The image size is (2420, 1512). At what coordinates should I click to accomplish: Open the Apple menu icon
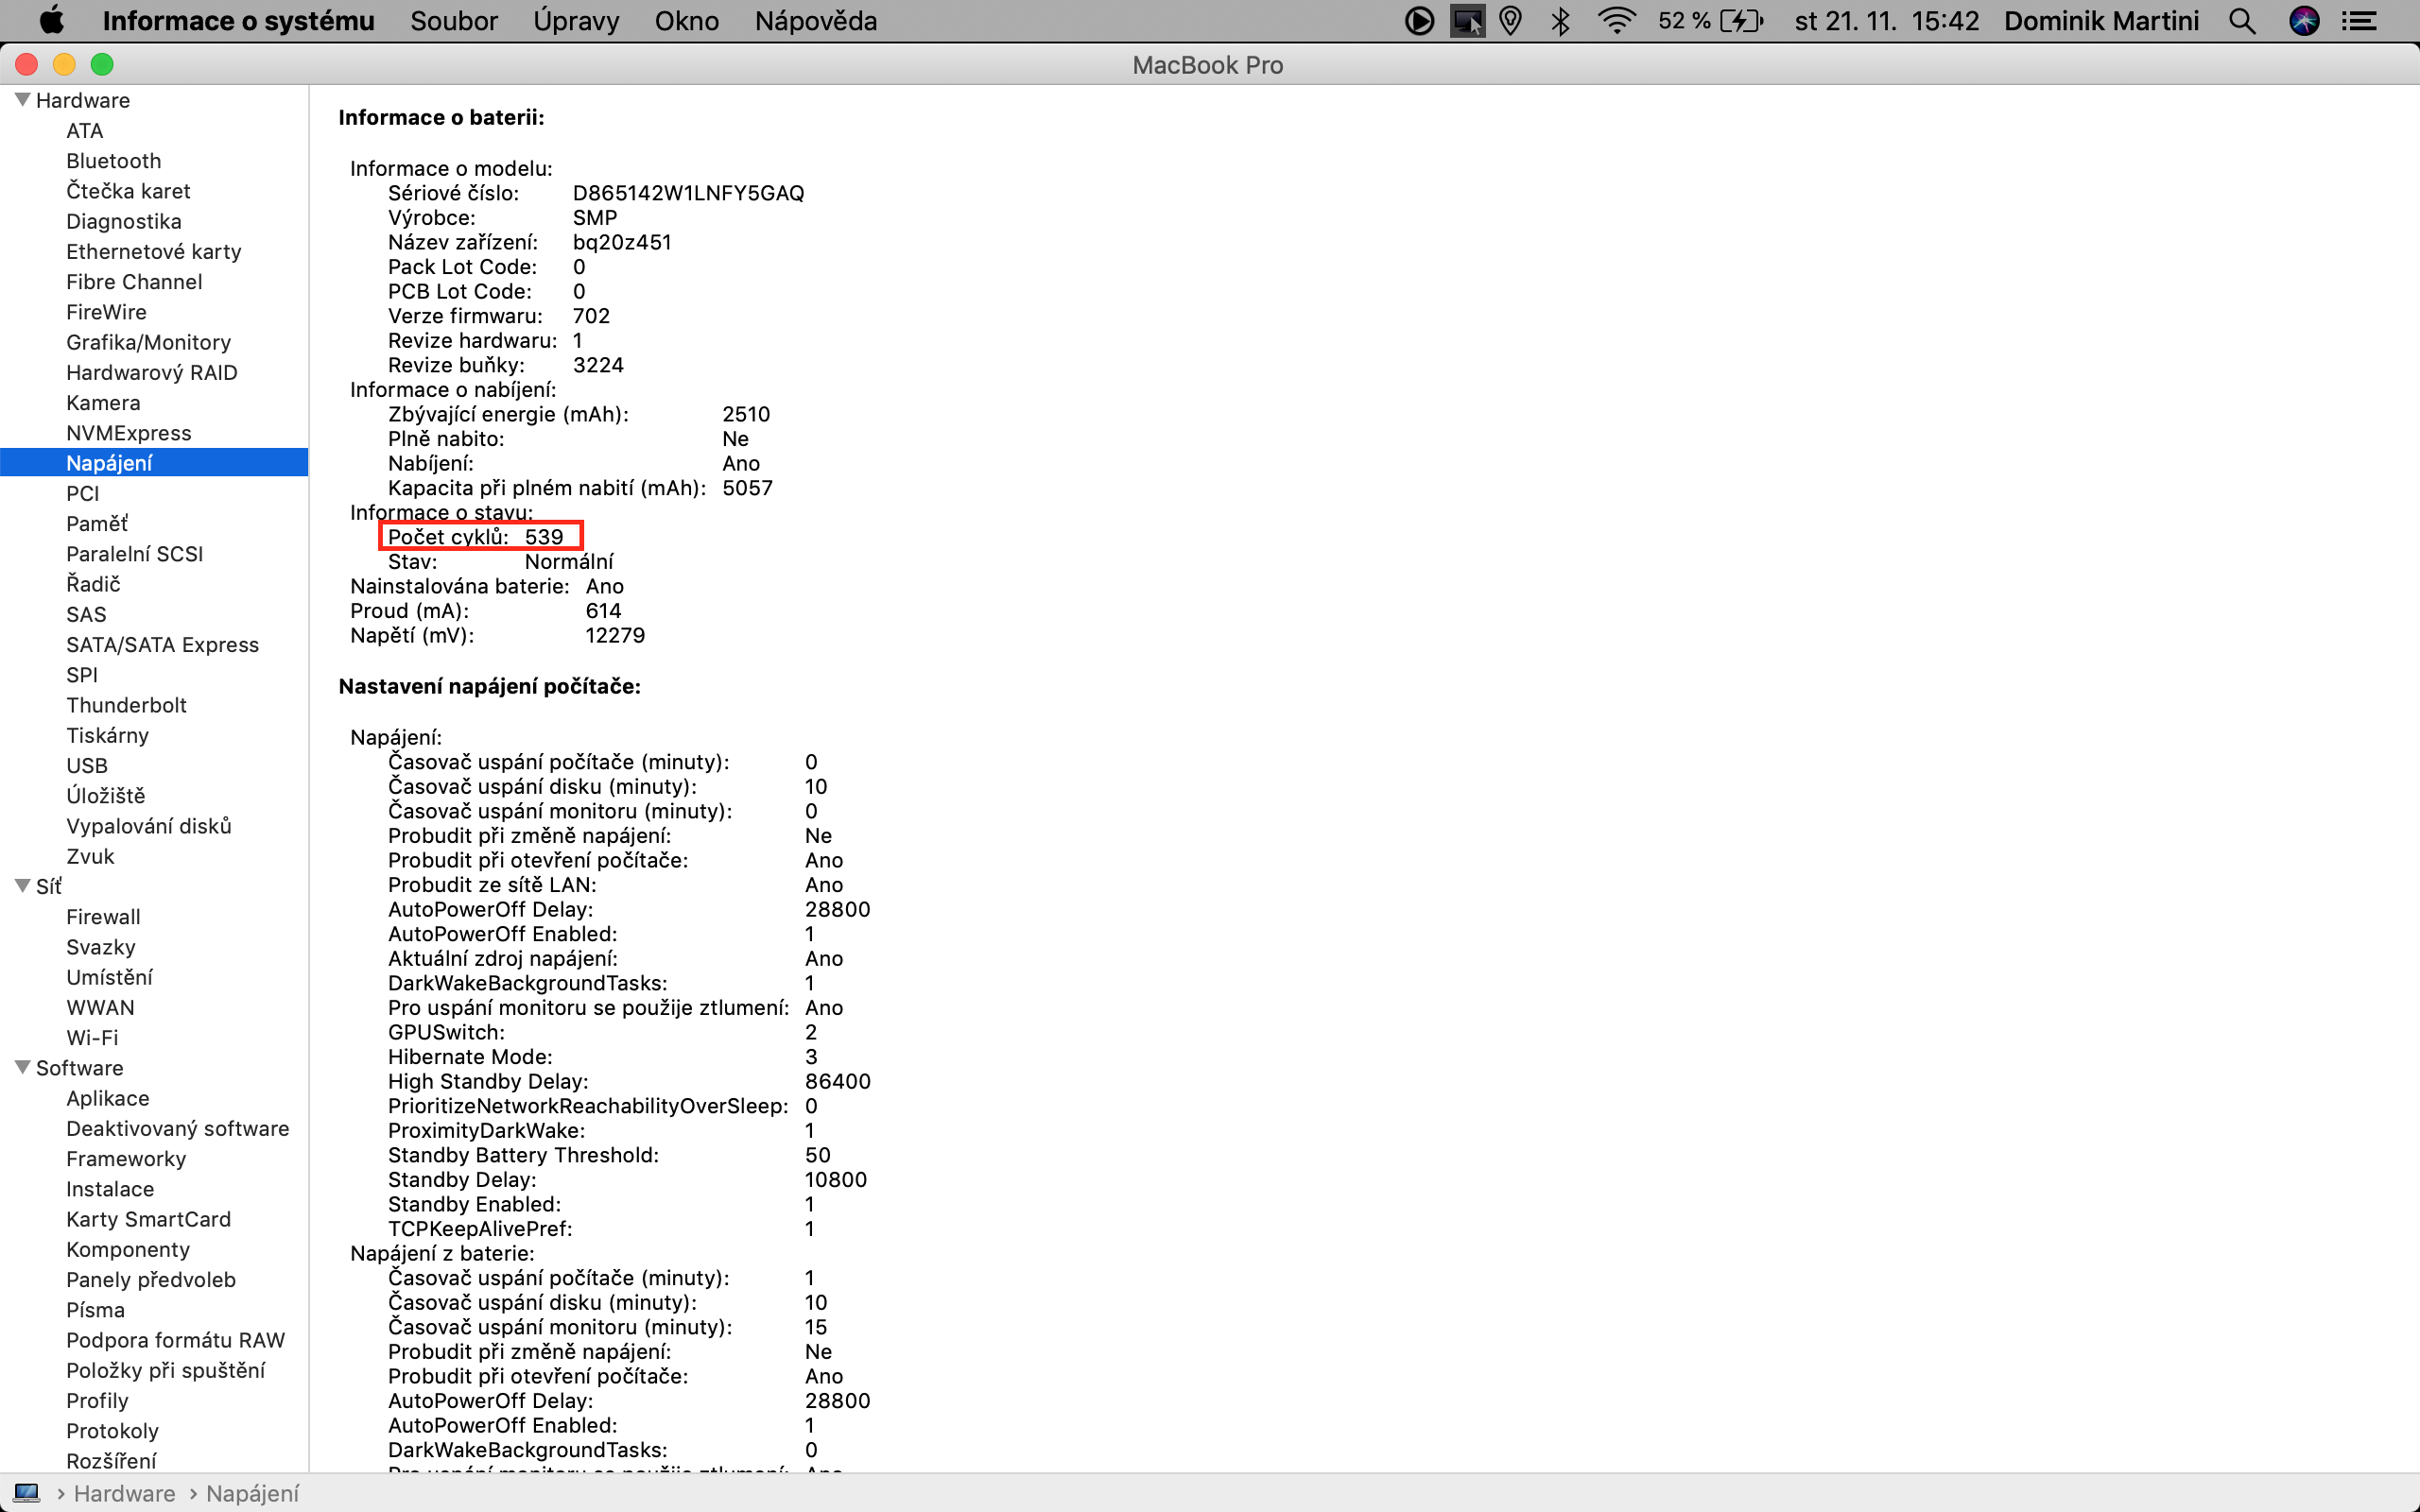click(51, 20)
